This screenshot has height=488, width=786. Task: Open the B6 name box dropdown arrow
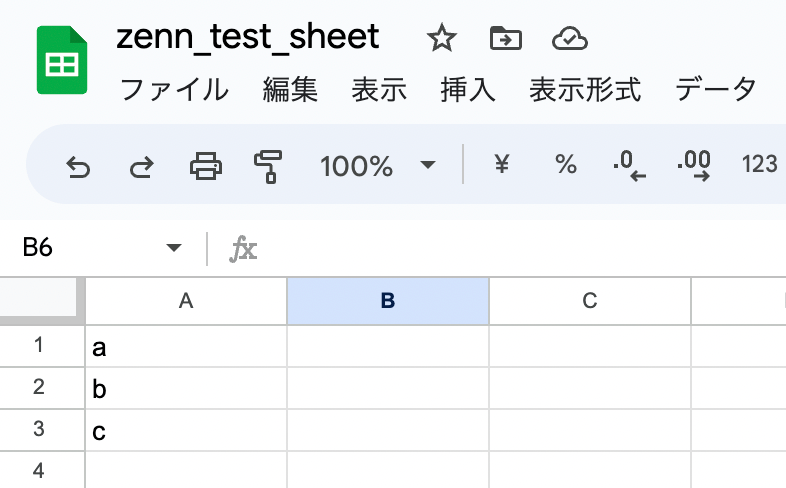coord(174,248)
